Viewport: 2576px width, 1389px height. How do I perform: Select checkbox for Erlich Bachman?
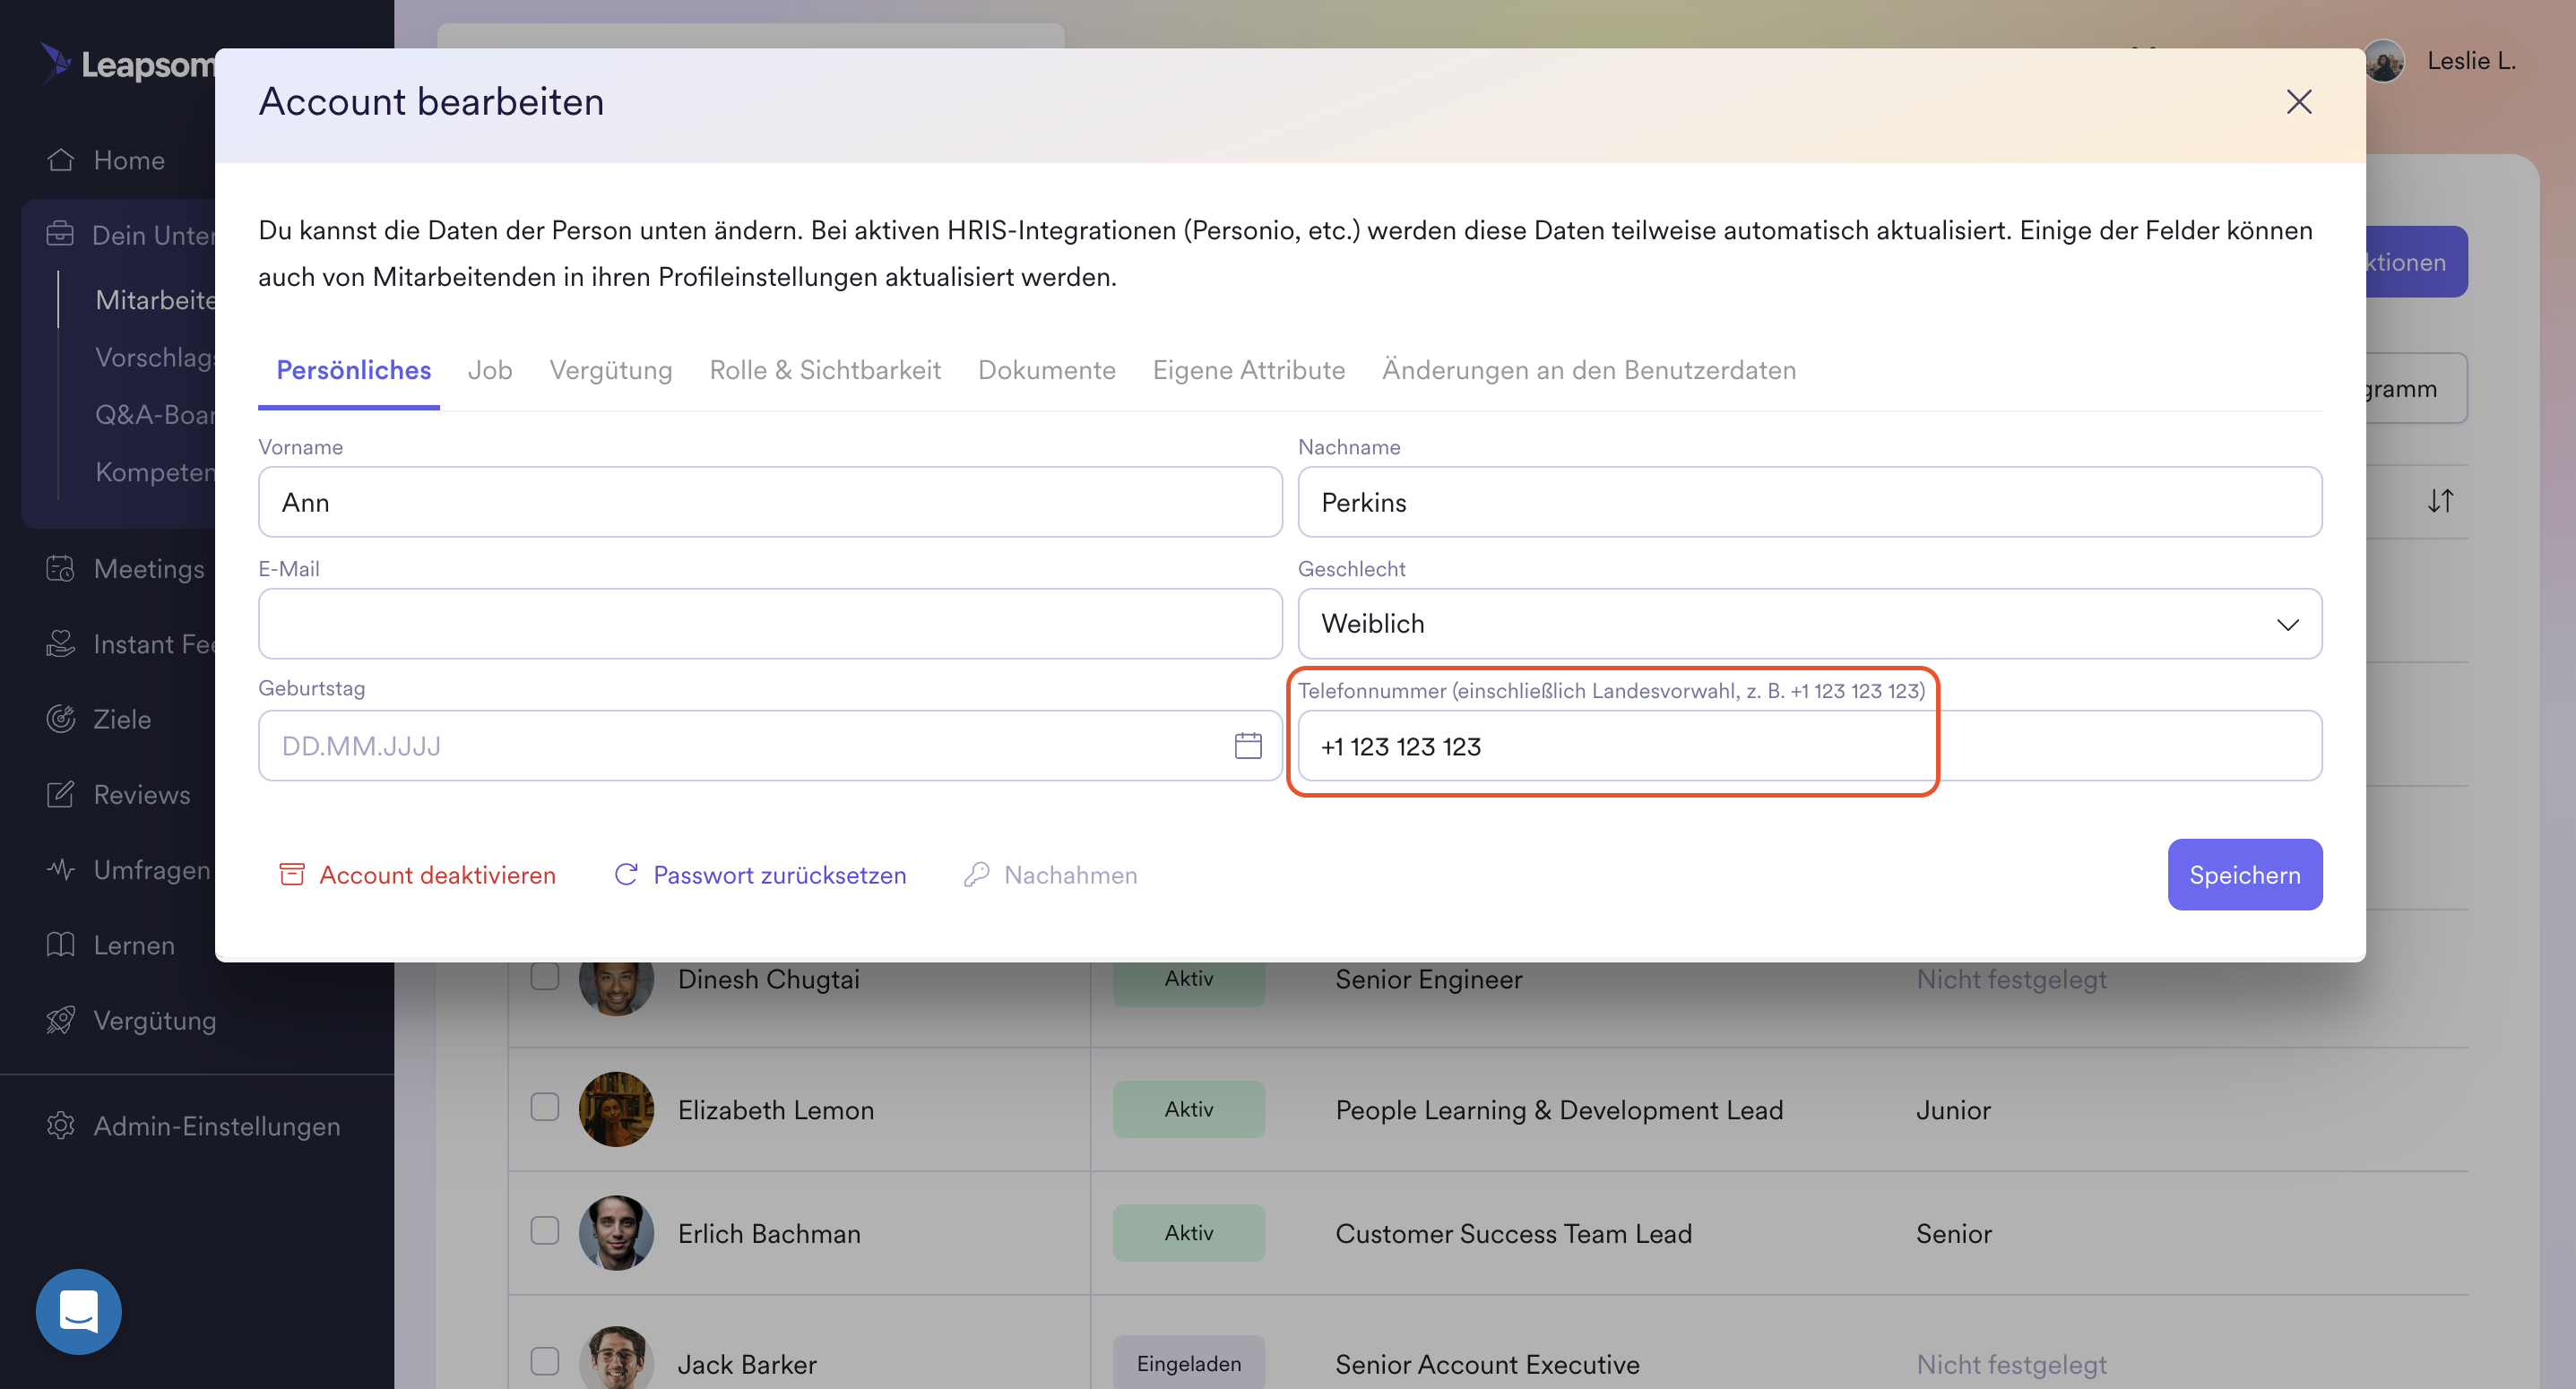click(544, 1230)
